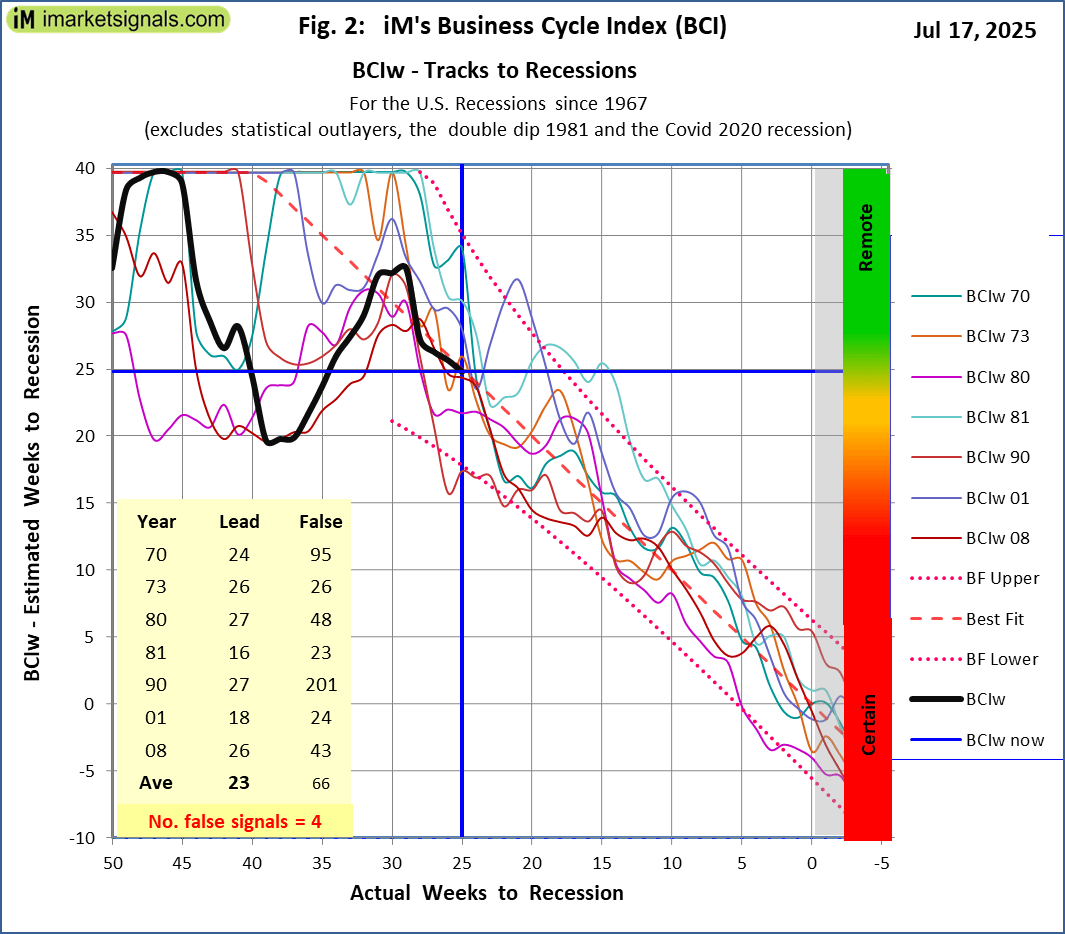The image size is (1065, 934).
Task: Click the 'No. false signals = 4' note
Action: click(235, 821)
